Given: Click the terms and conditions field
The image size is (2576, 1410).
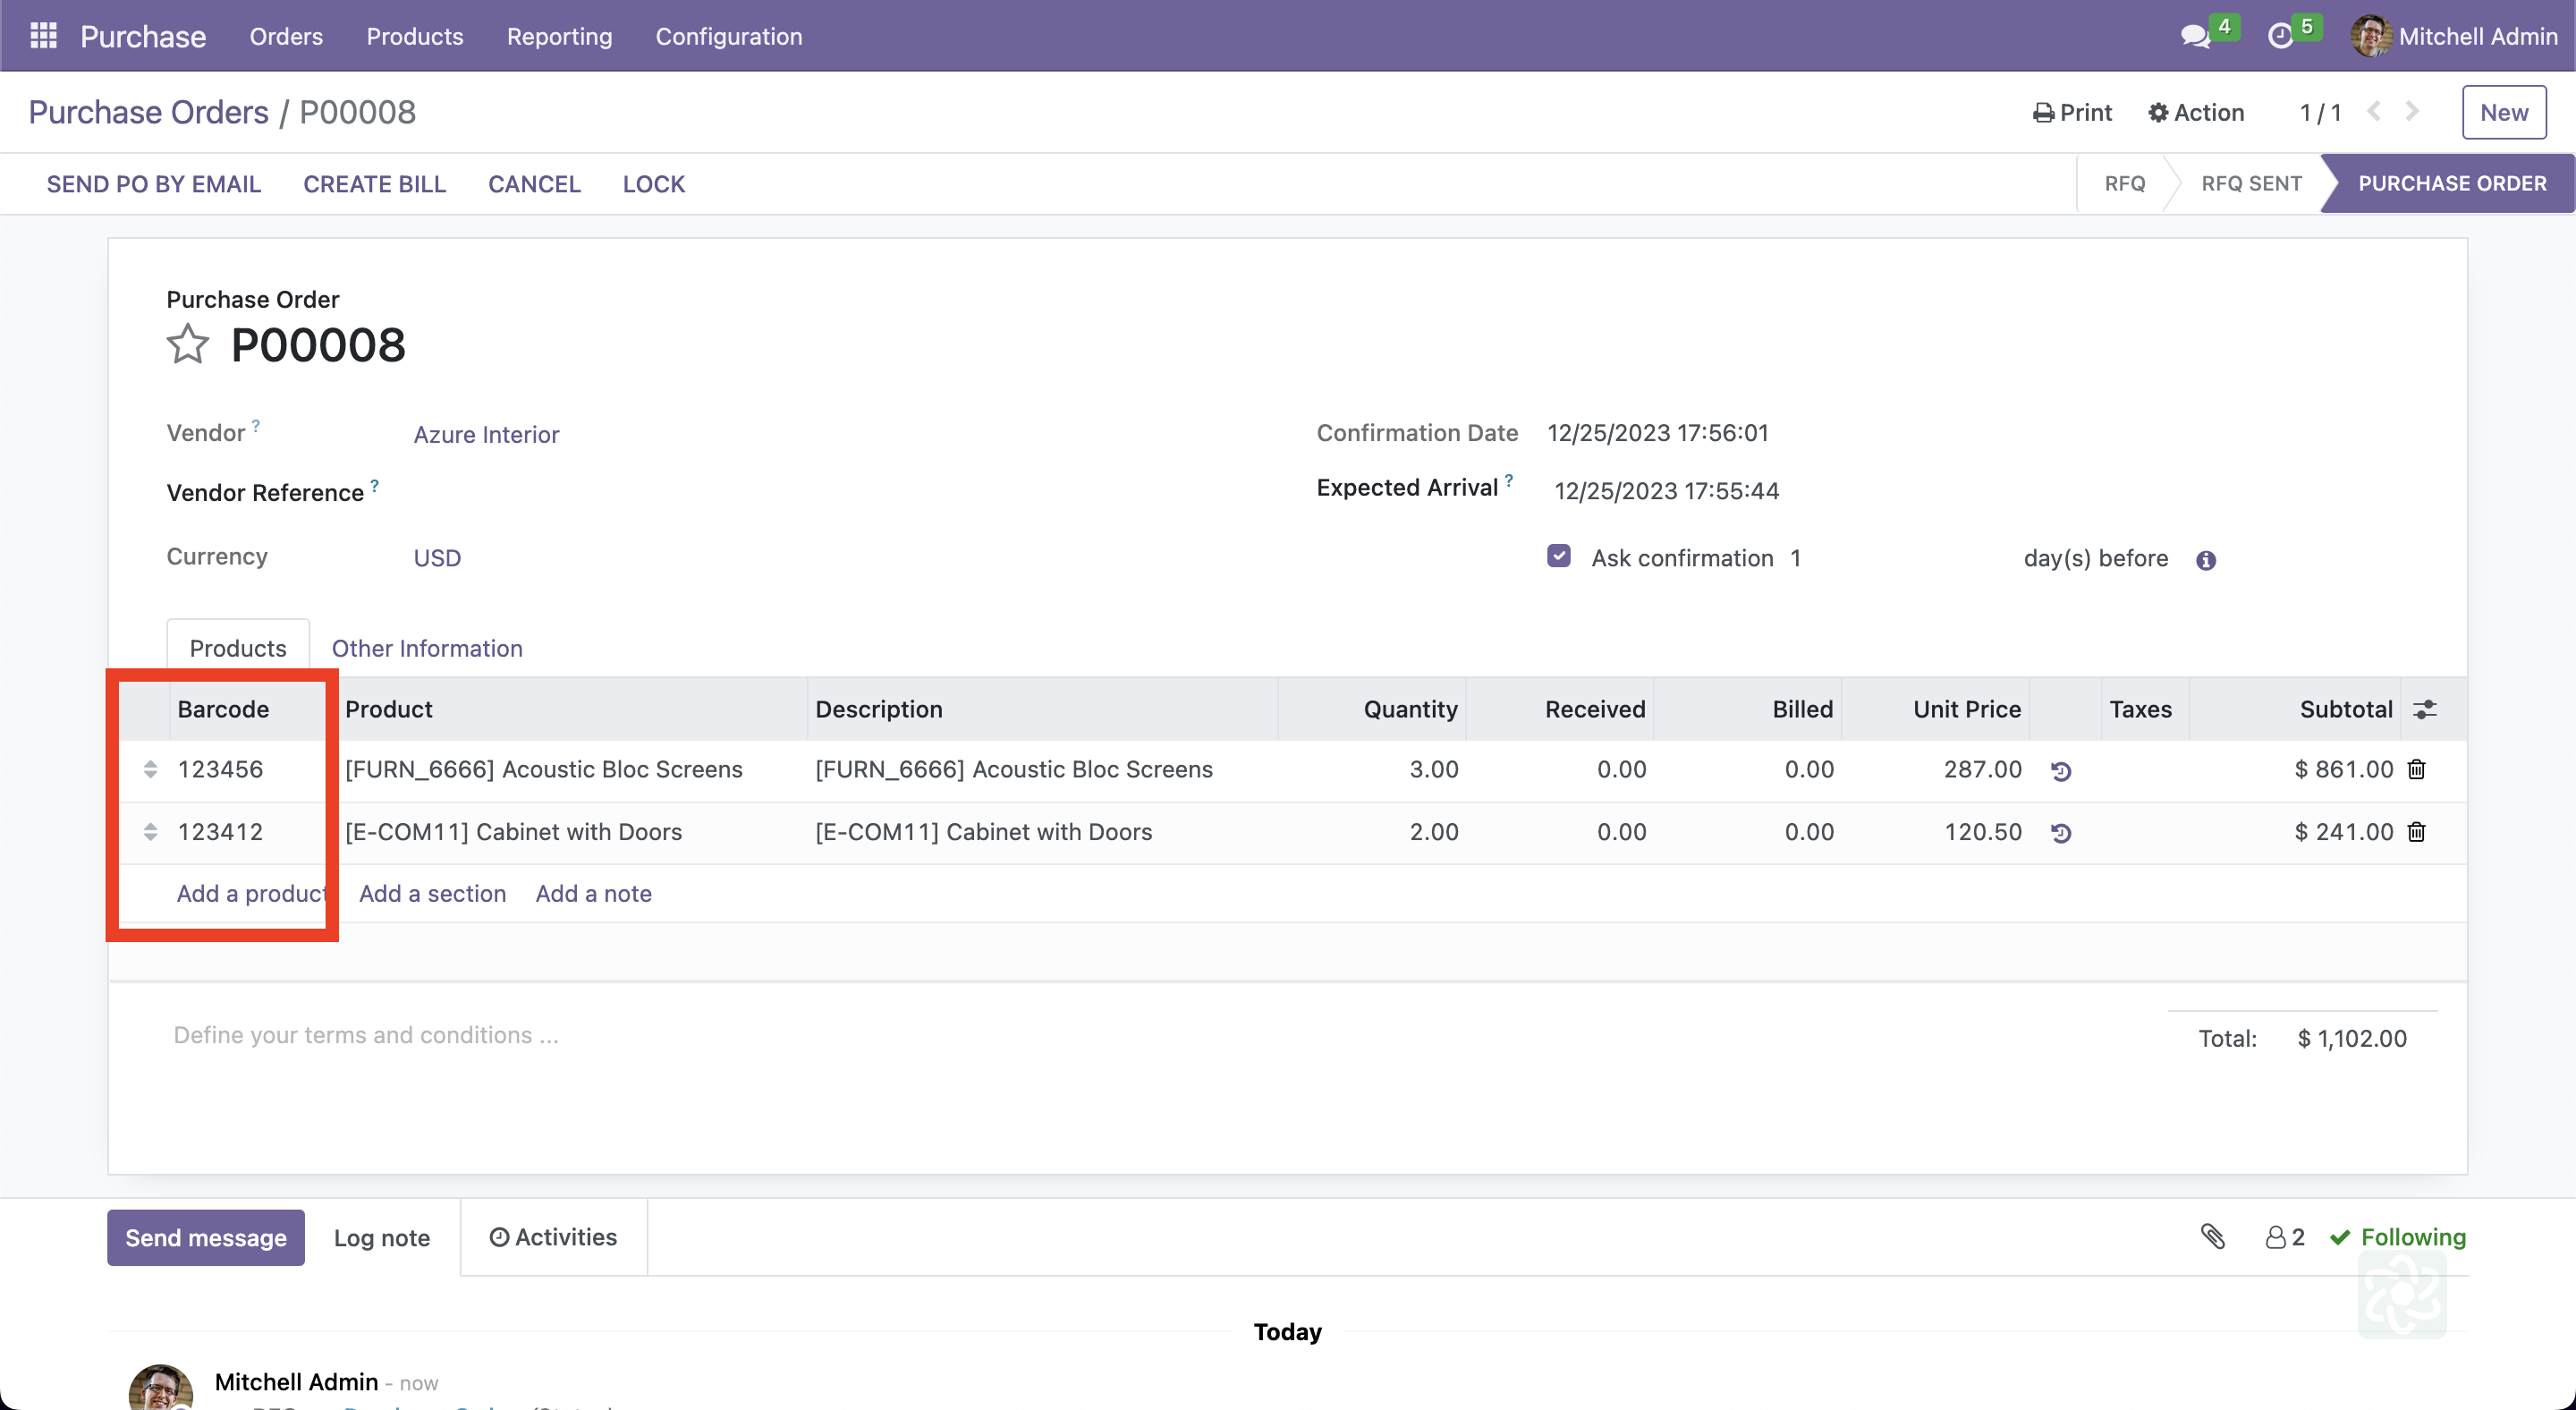Looking at the screenshot, I should (x=366, y=1035).
